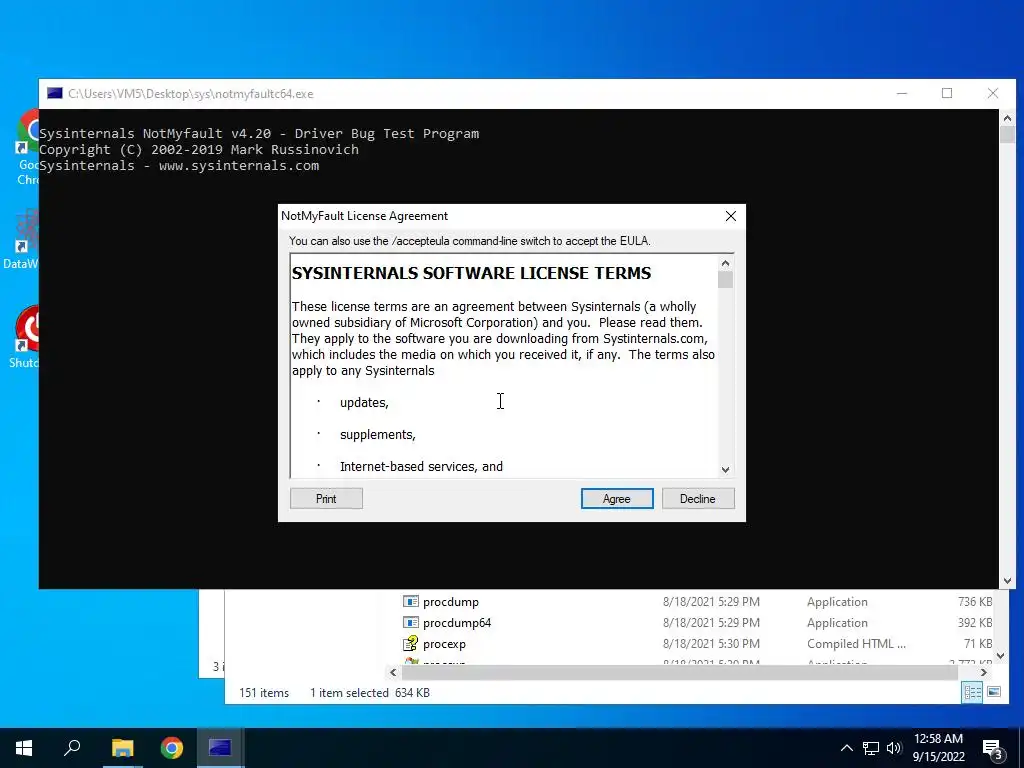Switch Explorer to details view icon
This screenshot has height=768, width=1024.
pyautogui.click(x=972, y=692)
